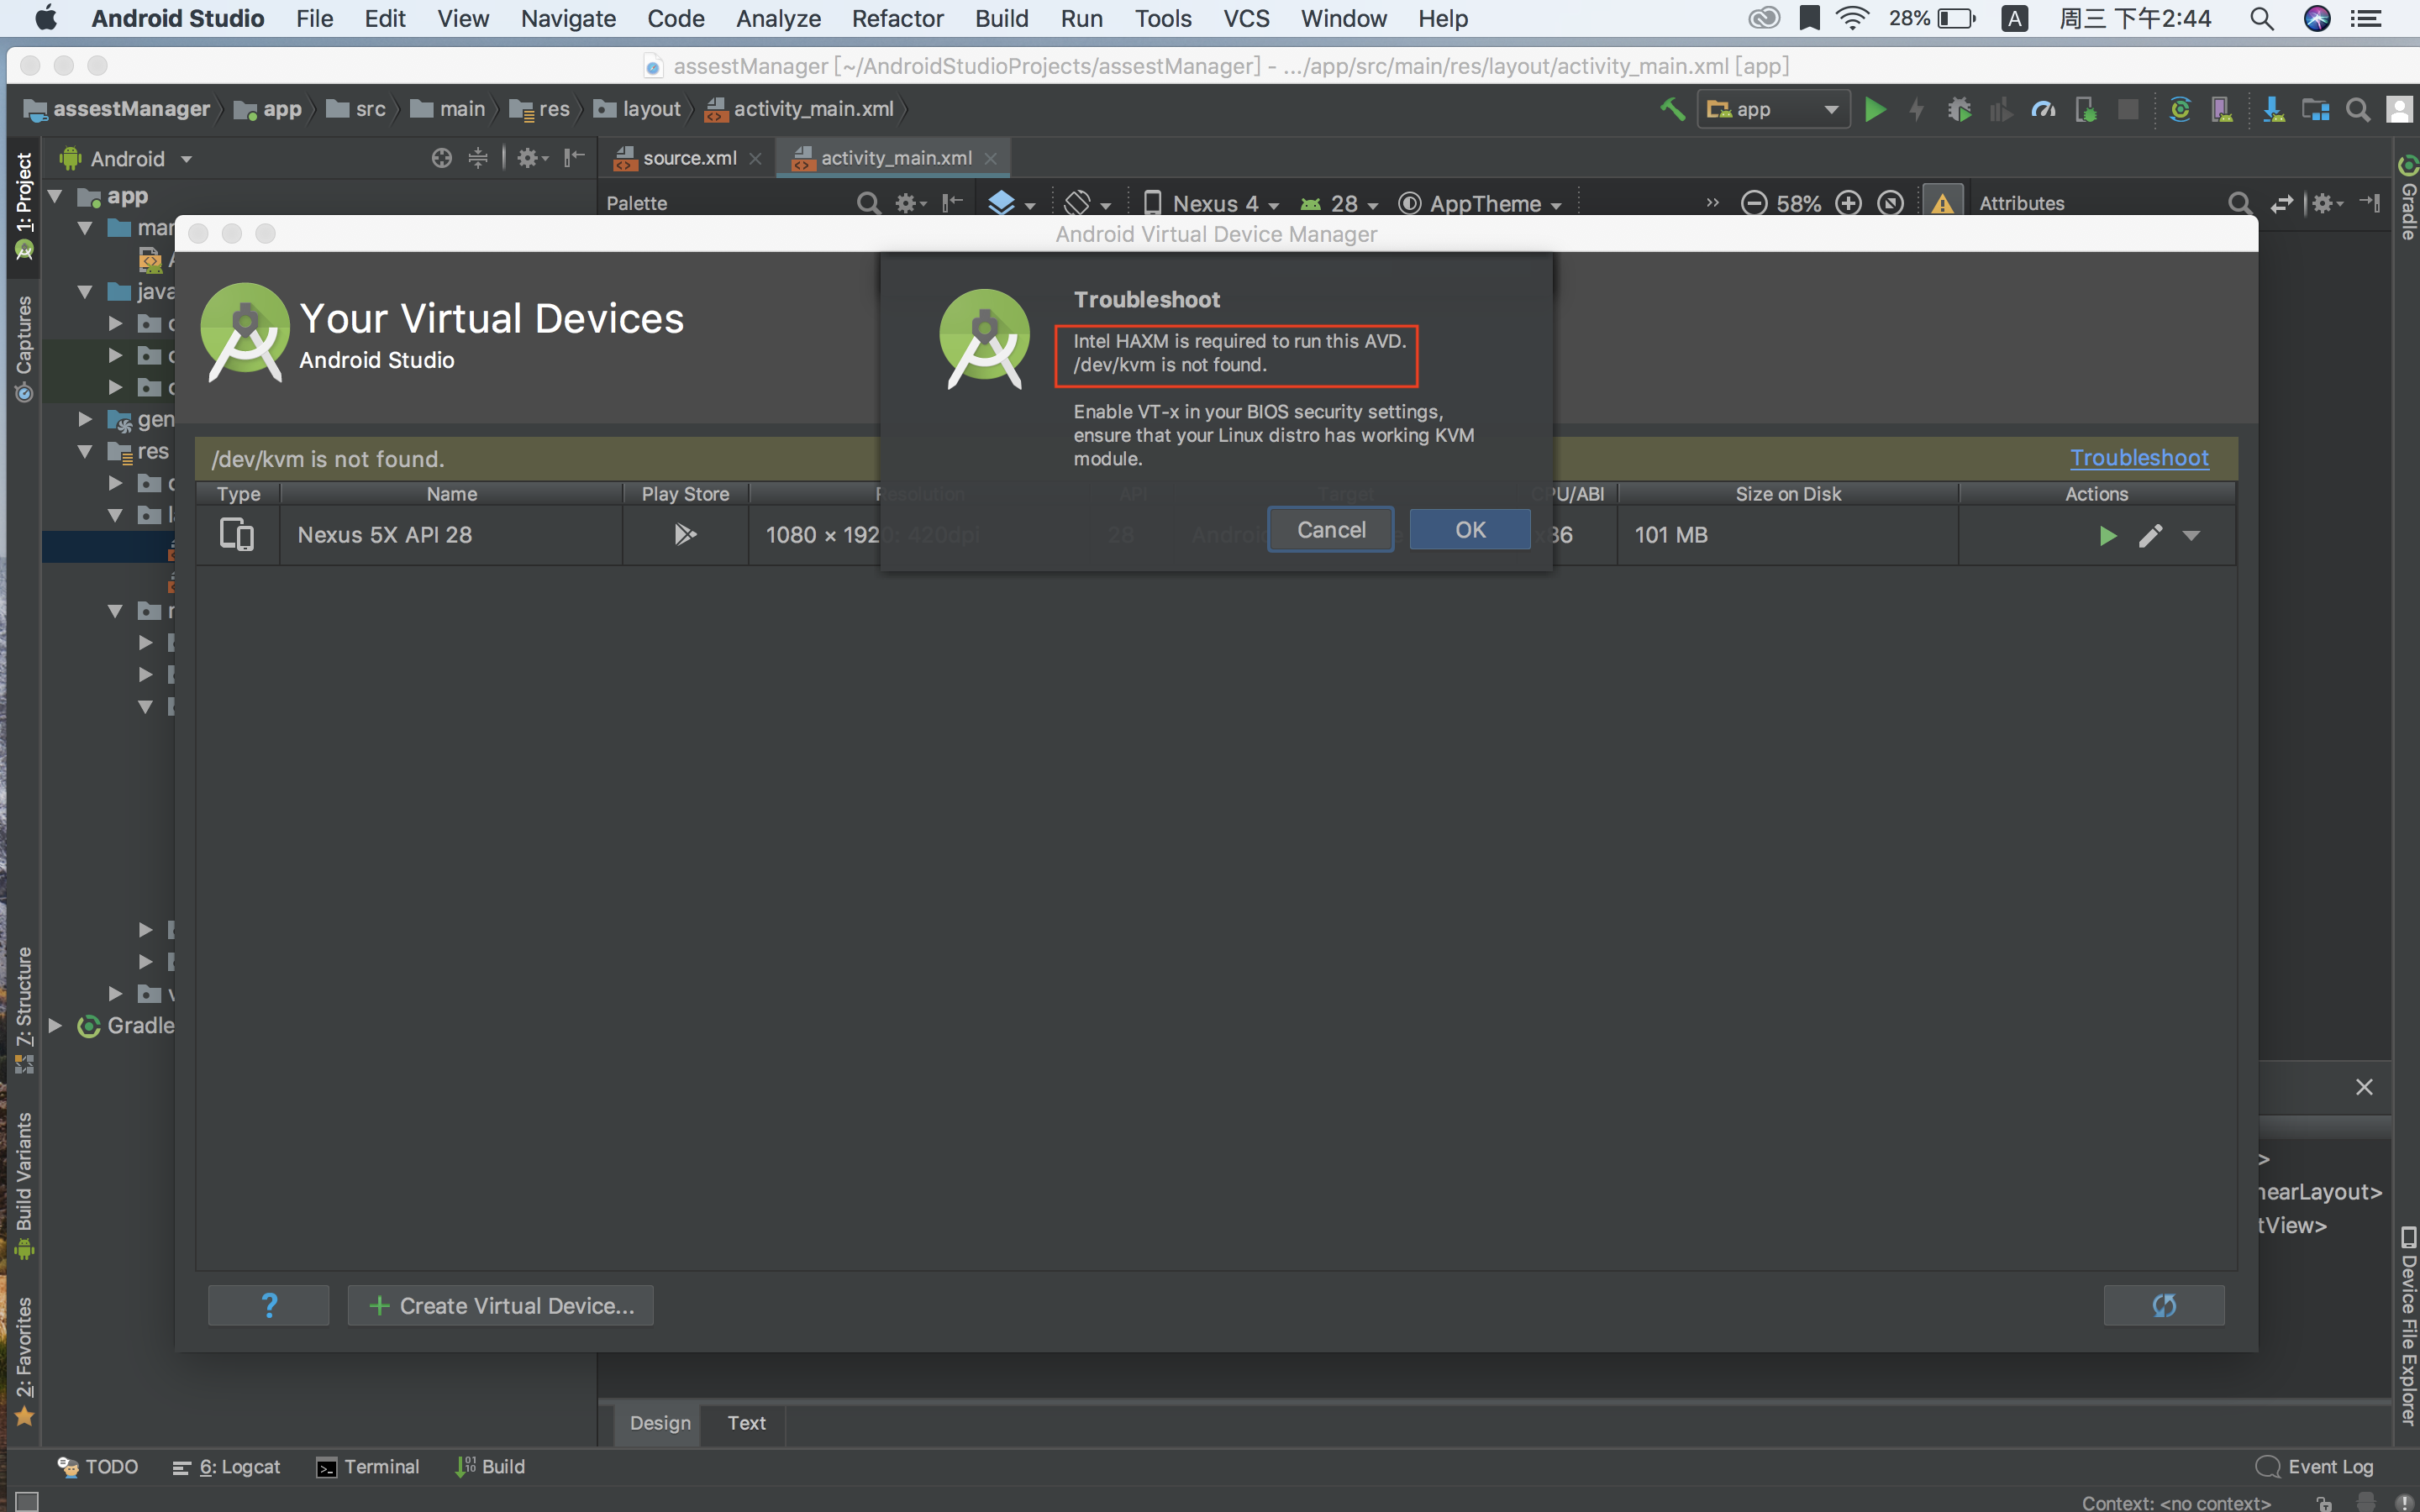Image resolution: width=2420 pixels, height=1512 pixels.
Task: Click layout breadcrumb in navigation bar
Action: [x=637, y=109]
